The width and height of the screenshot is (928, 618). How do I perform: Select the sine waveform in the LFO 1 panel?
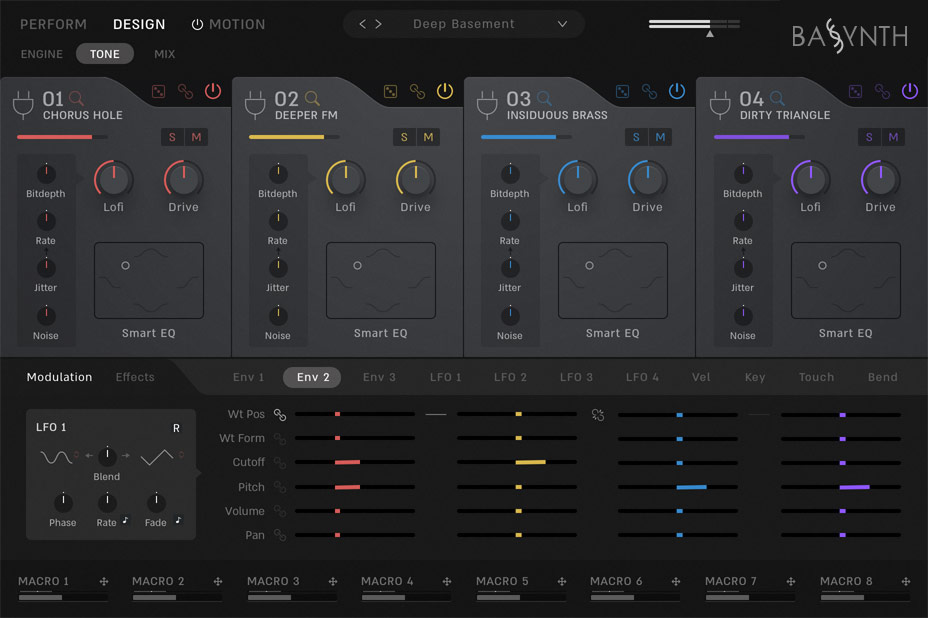coord(57,457)
